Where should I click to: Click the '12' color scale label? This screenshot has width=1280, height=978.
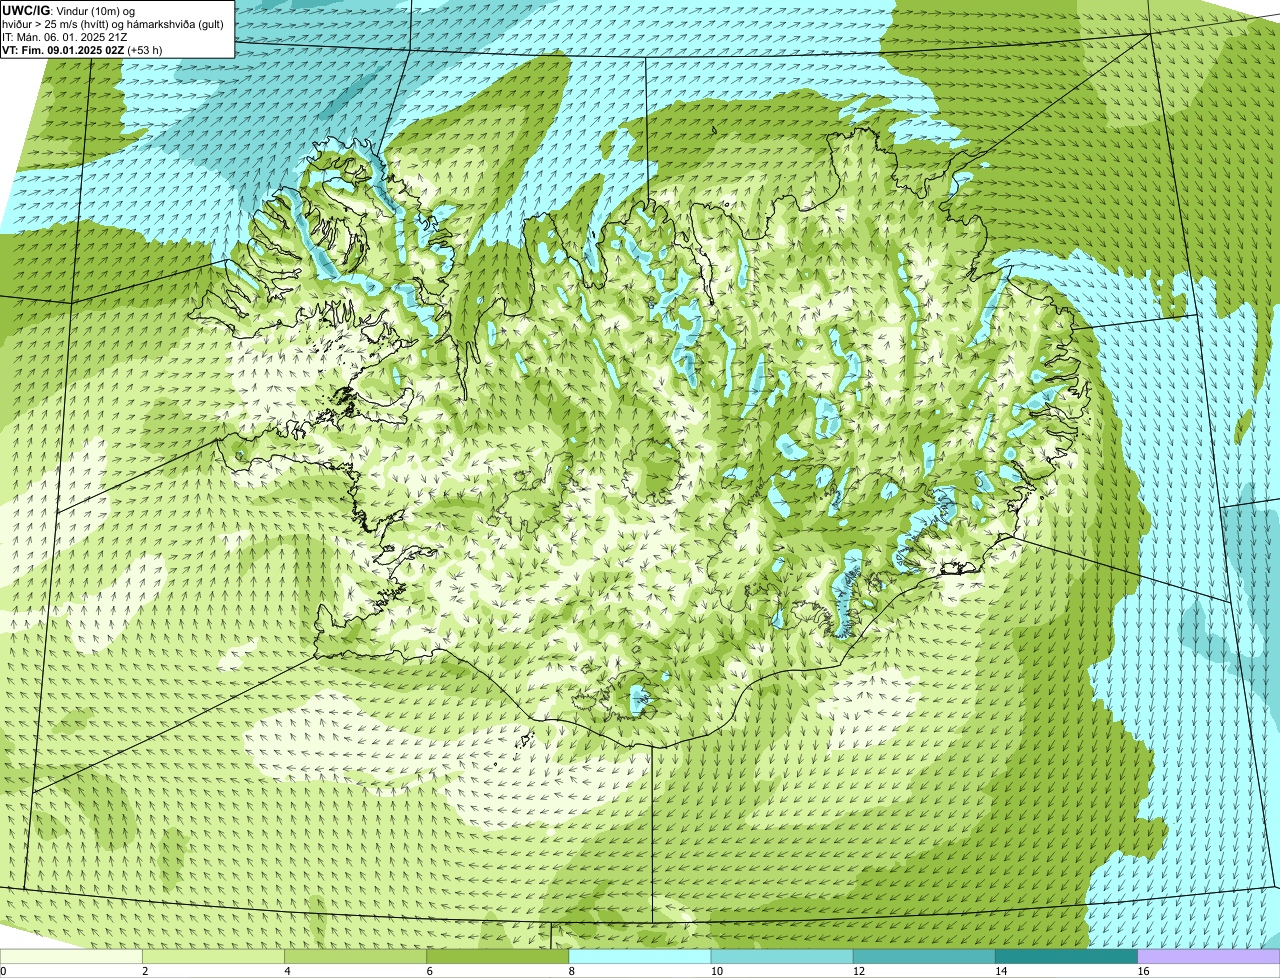(858, 971)
